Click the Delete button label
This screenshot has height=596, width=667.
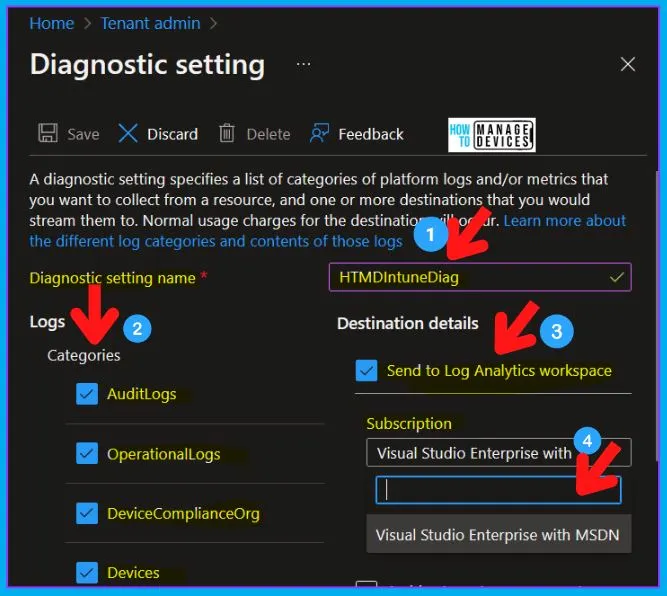pyautogui.click(x=268, y=134)
